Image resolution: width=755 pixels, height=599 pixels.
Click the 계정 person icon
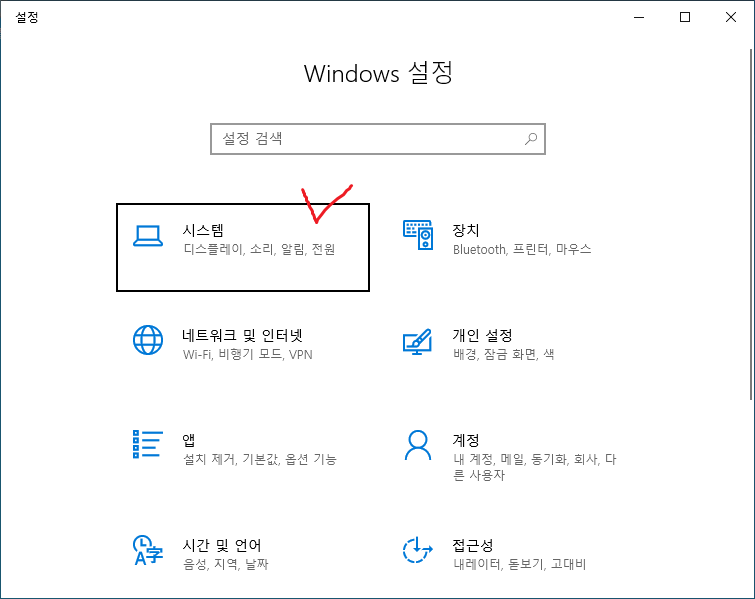point(417,445)
